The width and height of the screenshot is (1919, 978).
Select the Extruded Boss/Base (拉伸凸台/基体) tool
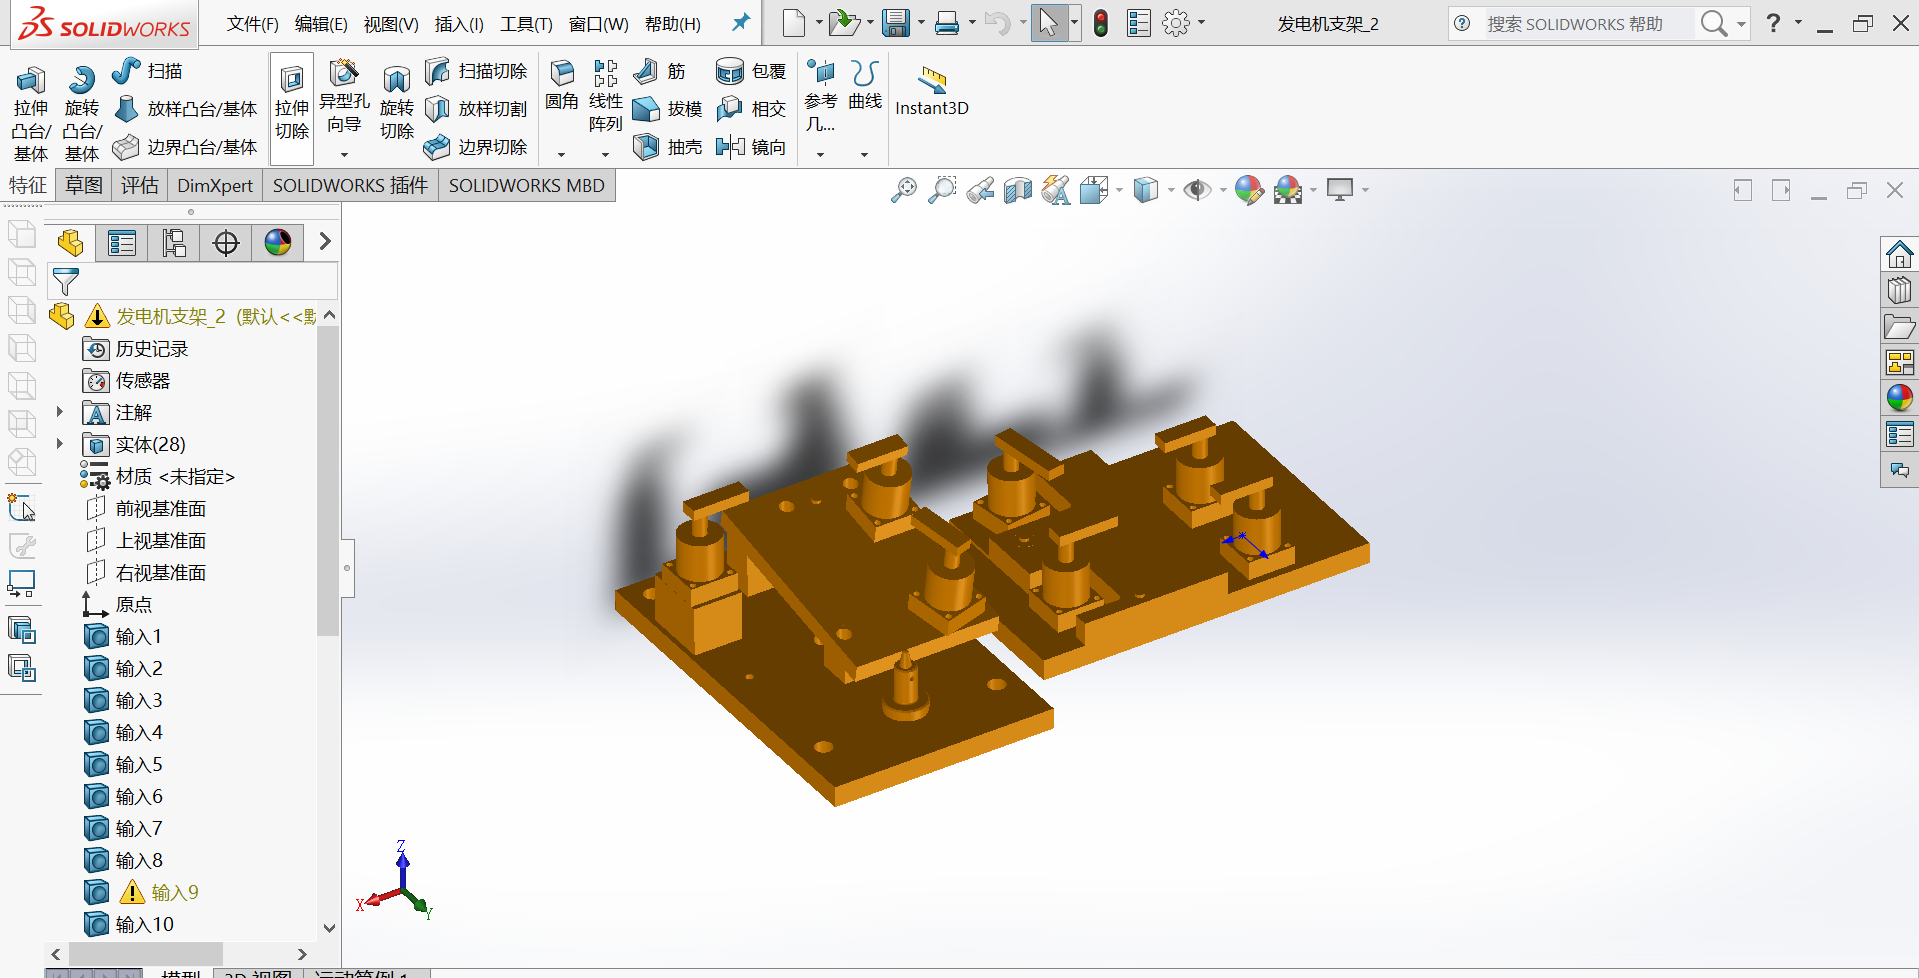coord(31,112)
